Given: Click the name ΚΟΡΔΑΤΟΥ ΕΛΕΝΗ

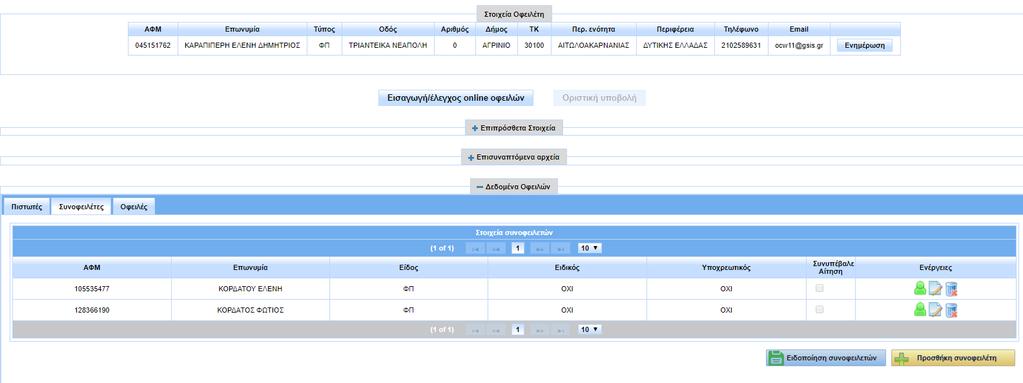Looking at the screenshot, I should click(x=251, y=289).
